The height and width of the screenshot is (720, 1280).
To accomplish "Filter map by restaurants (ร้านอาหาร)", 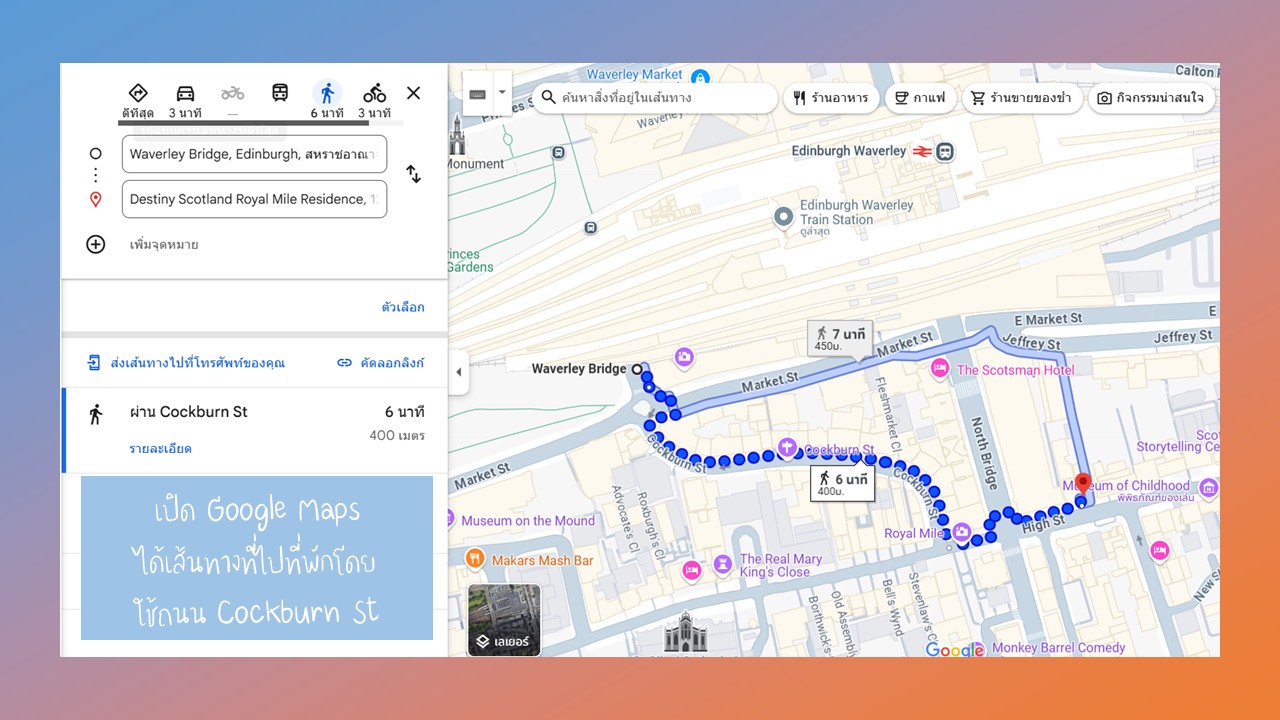I will pos(831,98).
